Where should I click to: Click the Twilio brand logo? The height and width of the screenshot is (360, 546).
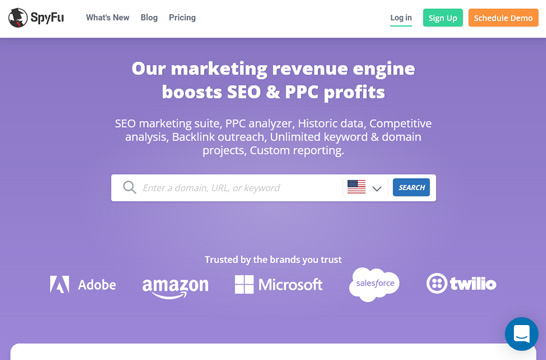point(461,283)
